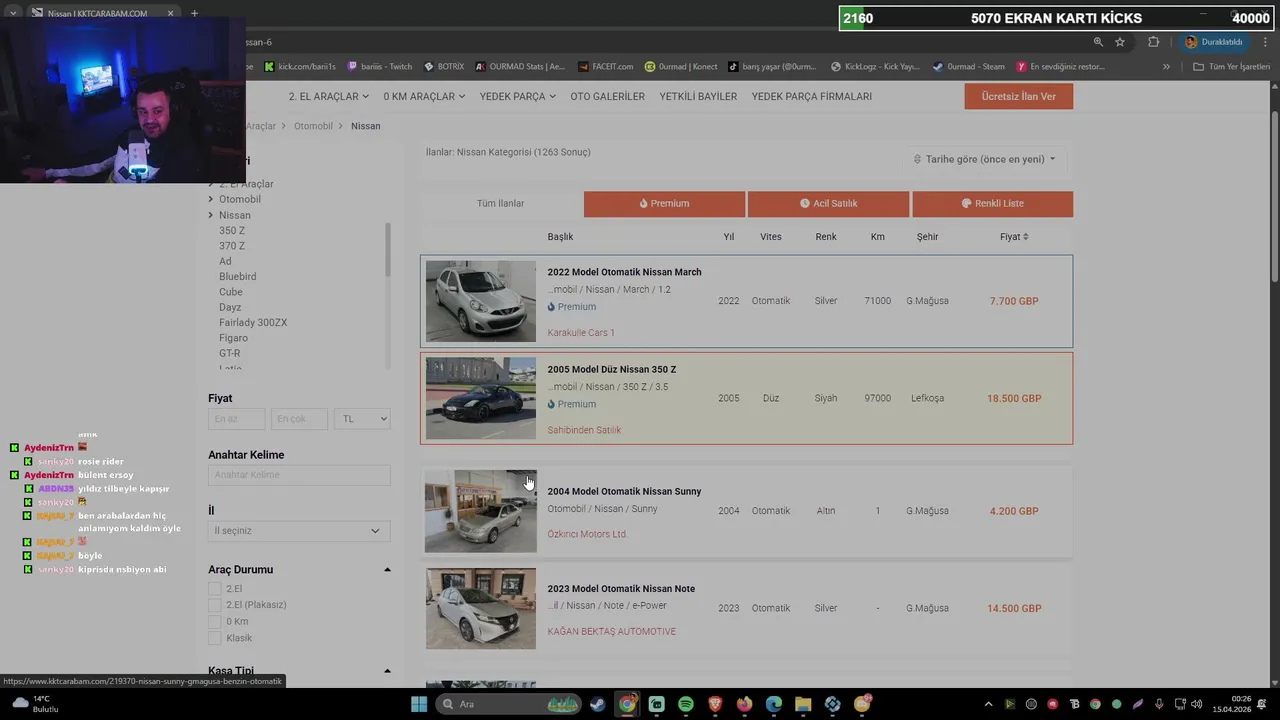The width and height of the screenshot is (1280, 720).
Task: Collapse the Kasa Tipi section
Action: (387, 671)
